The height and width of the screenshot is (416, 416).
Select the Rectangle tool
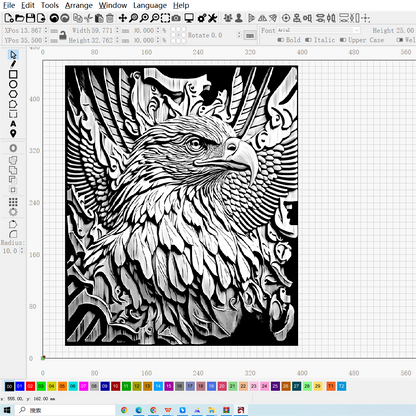click(13, 74)
